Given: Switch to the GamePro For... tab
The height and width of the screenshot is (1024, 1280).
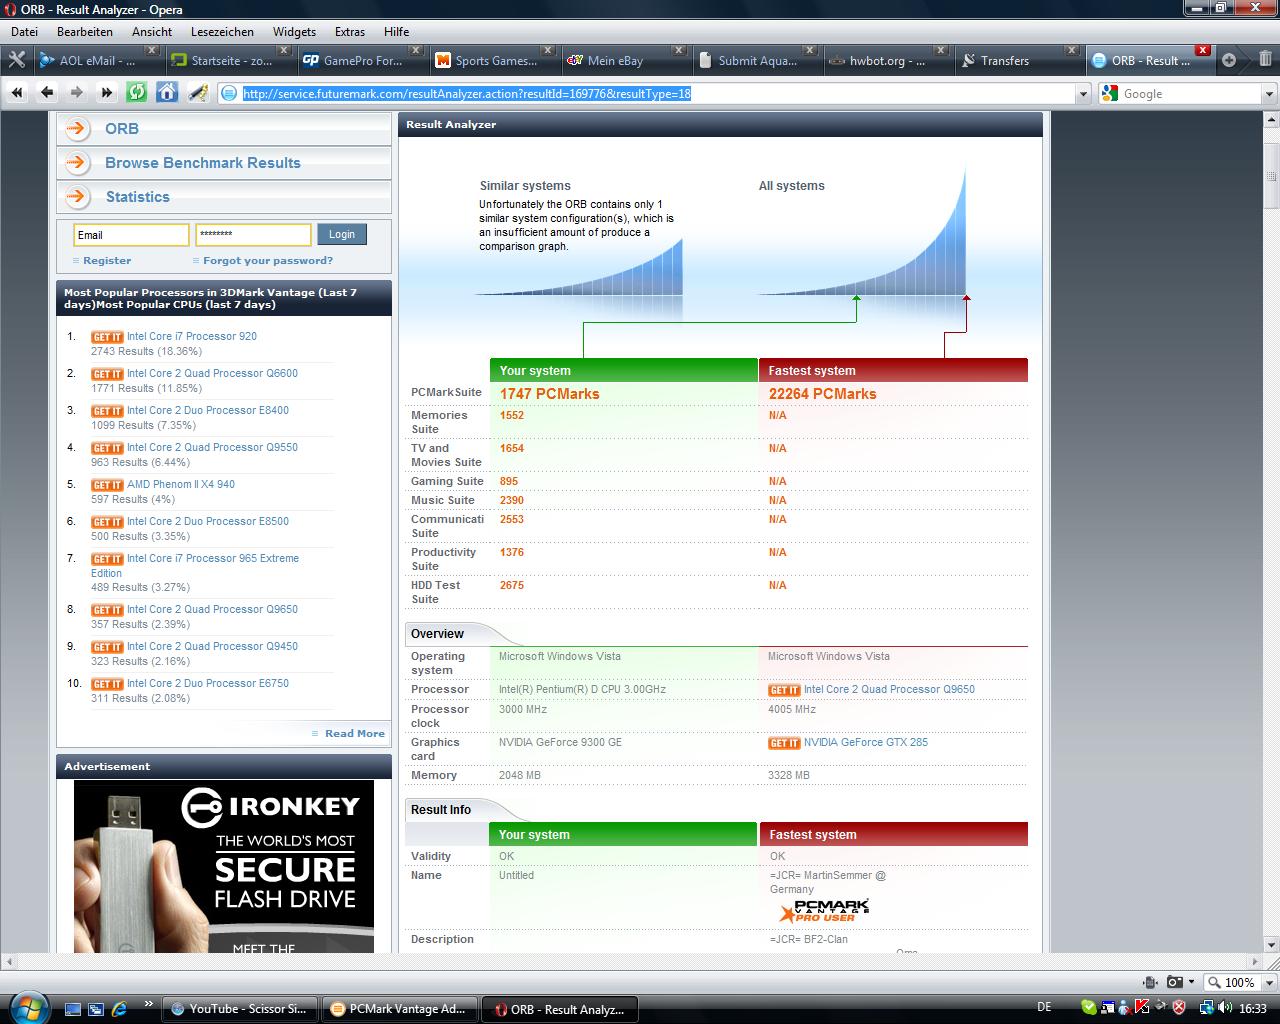Looking at the screenshot, I should point(361,60).
